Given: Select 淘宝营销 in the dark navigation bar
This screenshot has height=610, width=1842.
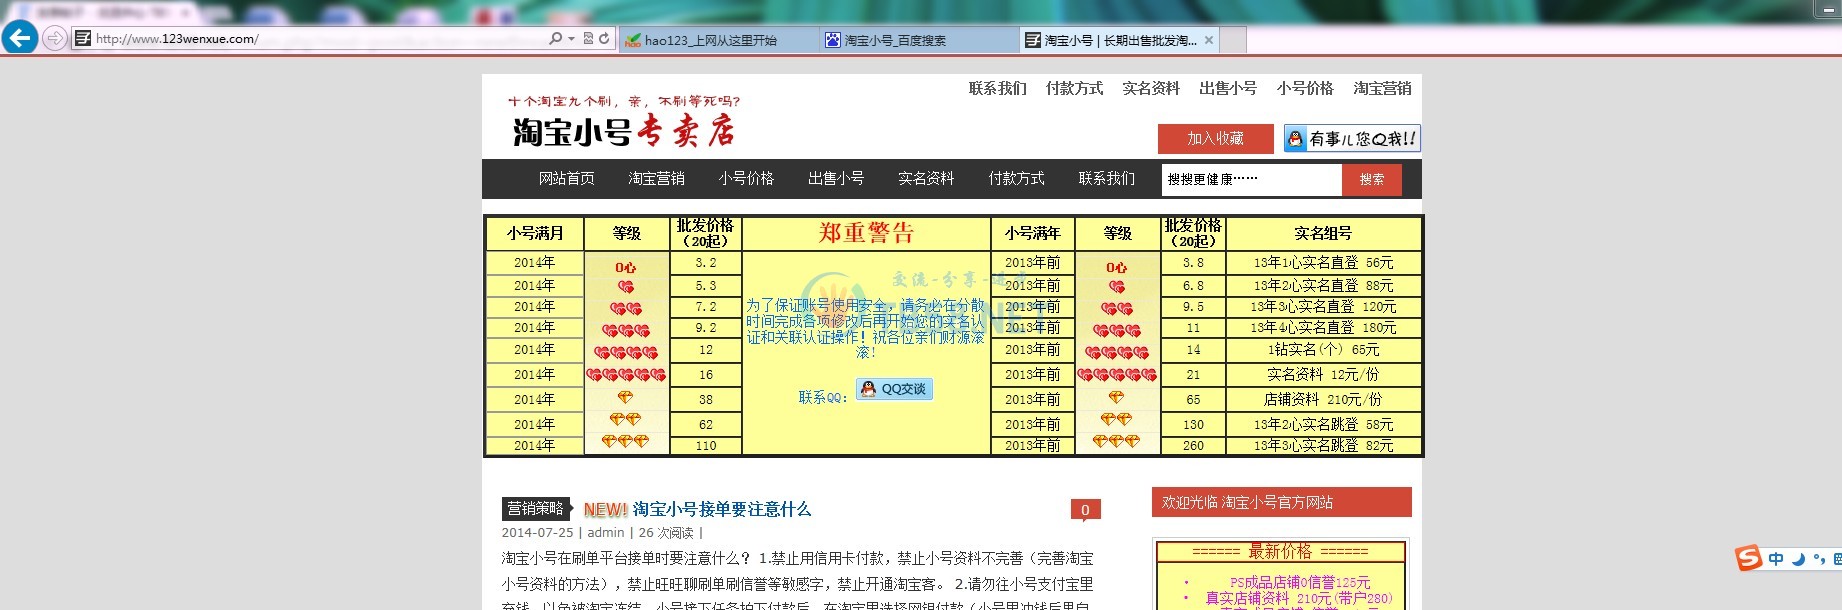Looking at the screenshot, I should pyautogui.click(x=657, y=178).
